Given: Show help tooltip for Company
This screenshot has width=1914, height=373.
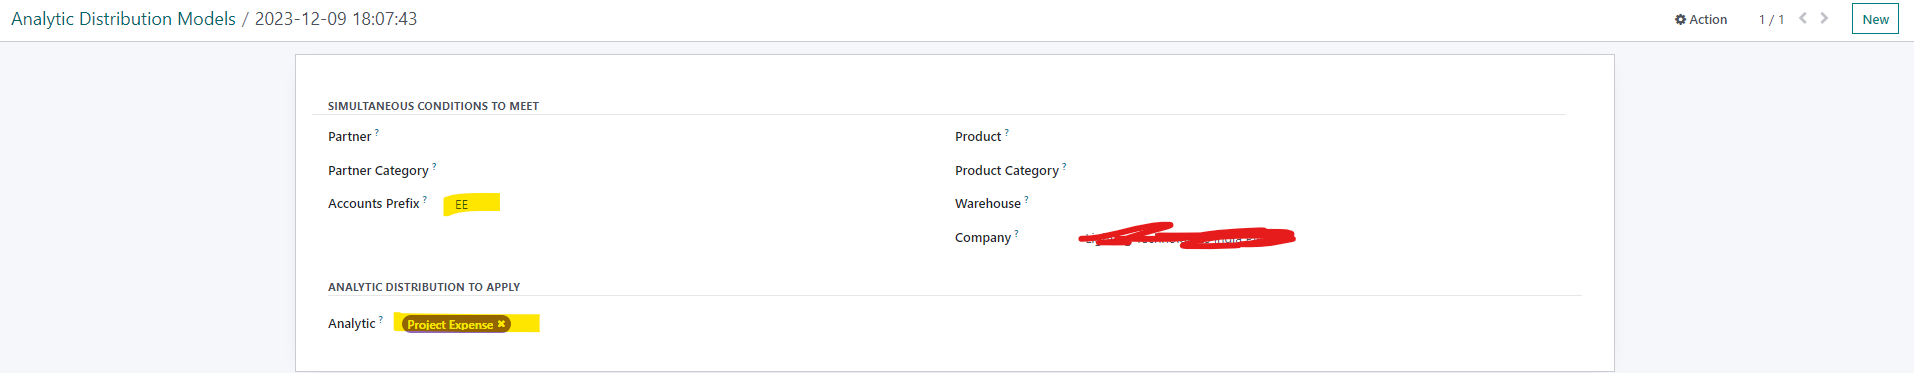Looking at the screenshot, I should tap(1016, 233).
